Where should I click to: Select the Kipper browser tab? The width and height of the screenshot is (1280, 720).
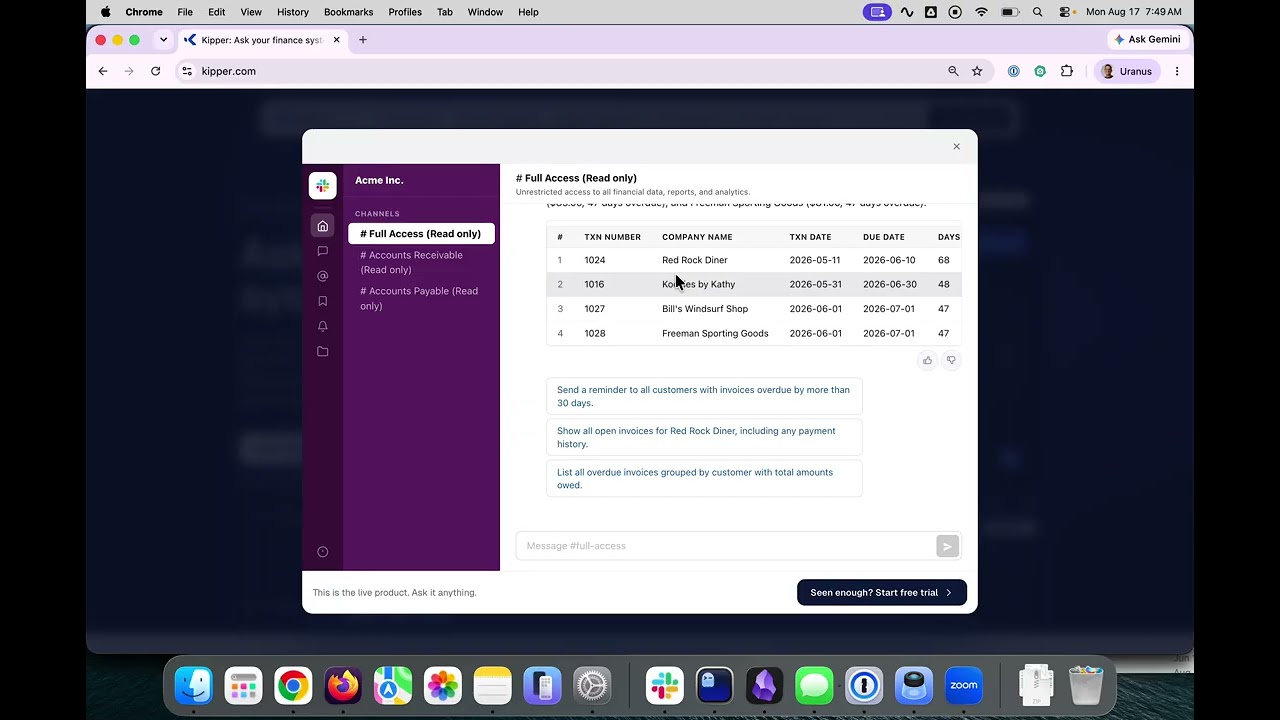click(262, 40)
